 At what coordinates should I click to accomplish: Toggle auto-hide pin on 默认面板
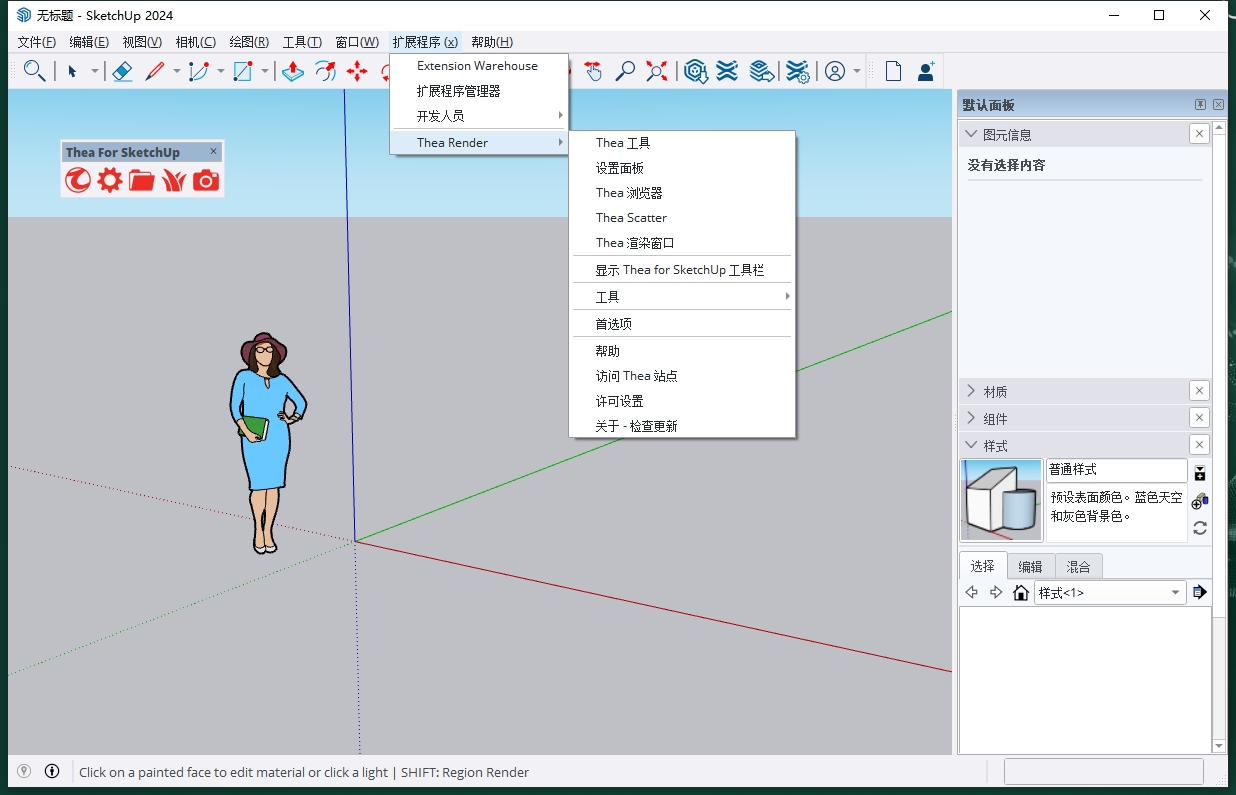[1200, 105]
